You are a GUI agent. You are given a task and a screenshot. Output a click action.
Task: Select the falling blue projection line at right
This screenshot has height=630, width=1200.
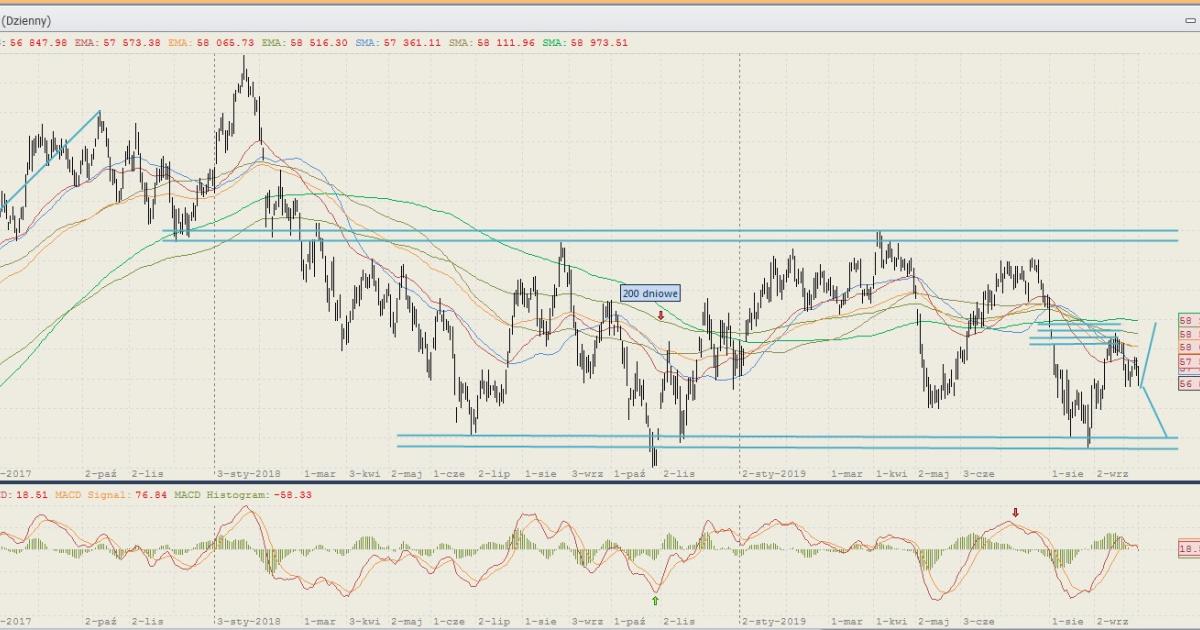[x=1155, y=412]
